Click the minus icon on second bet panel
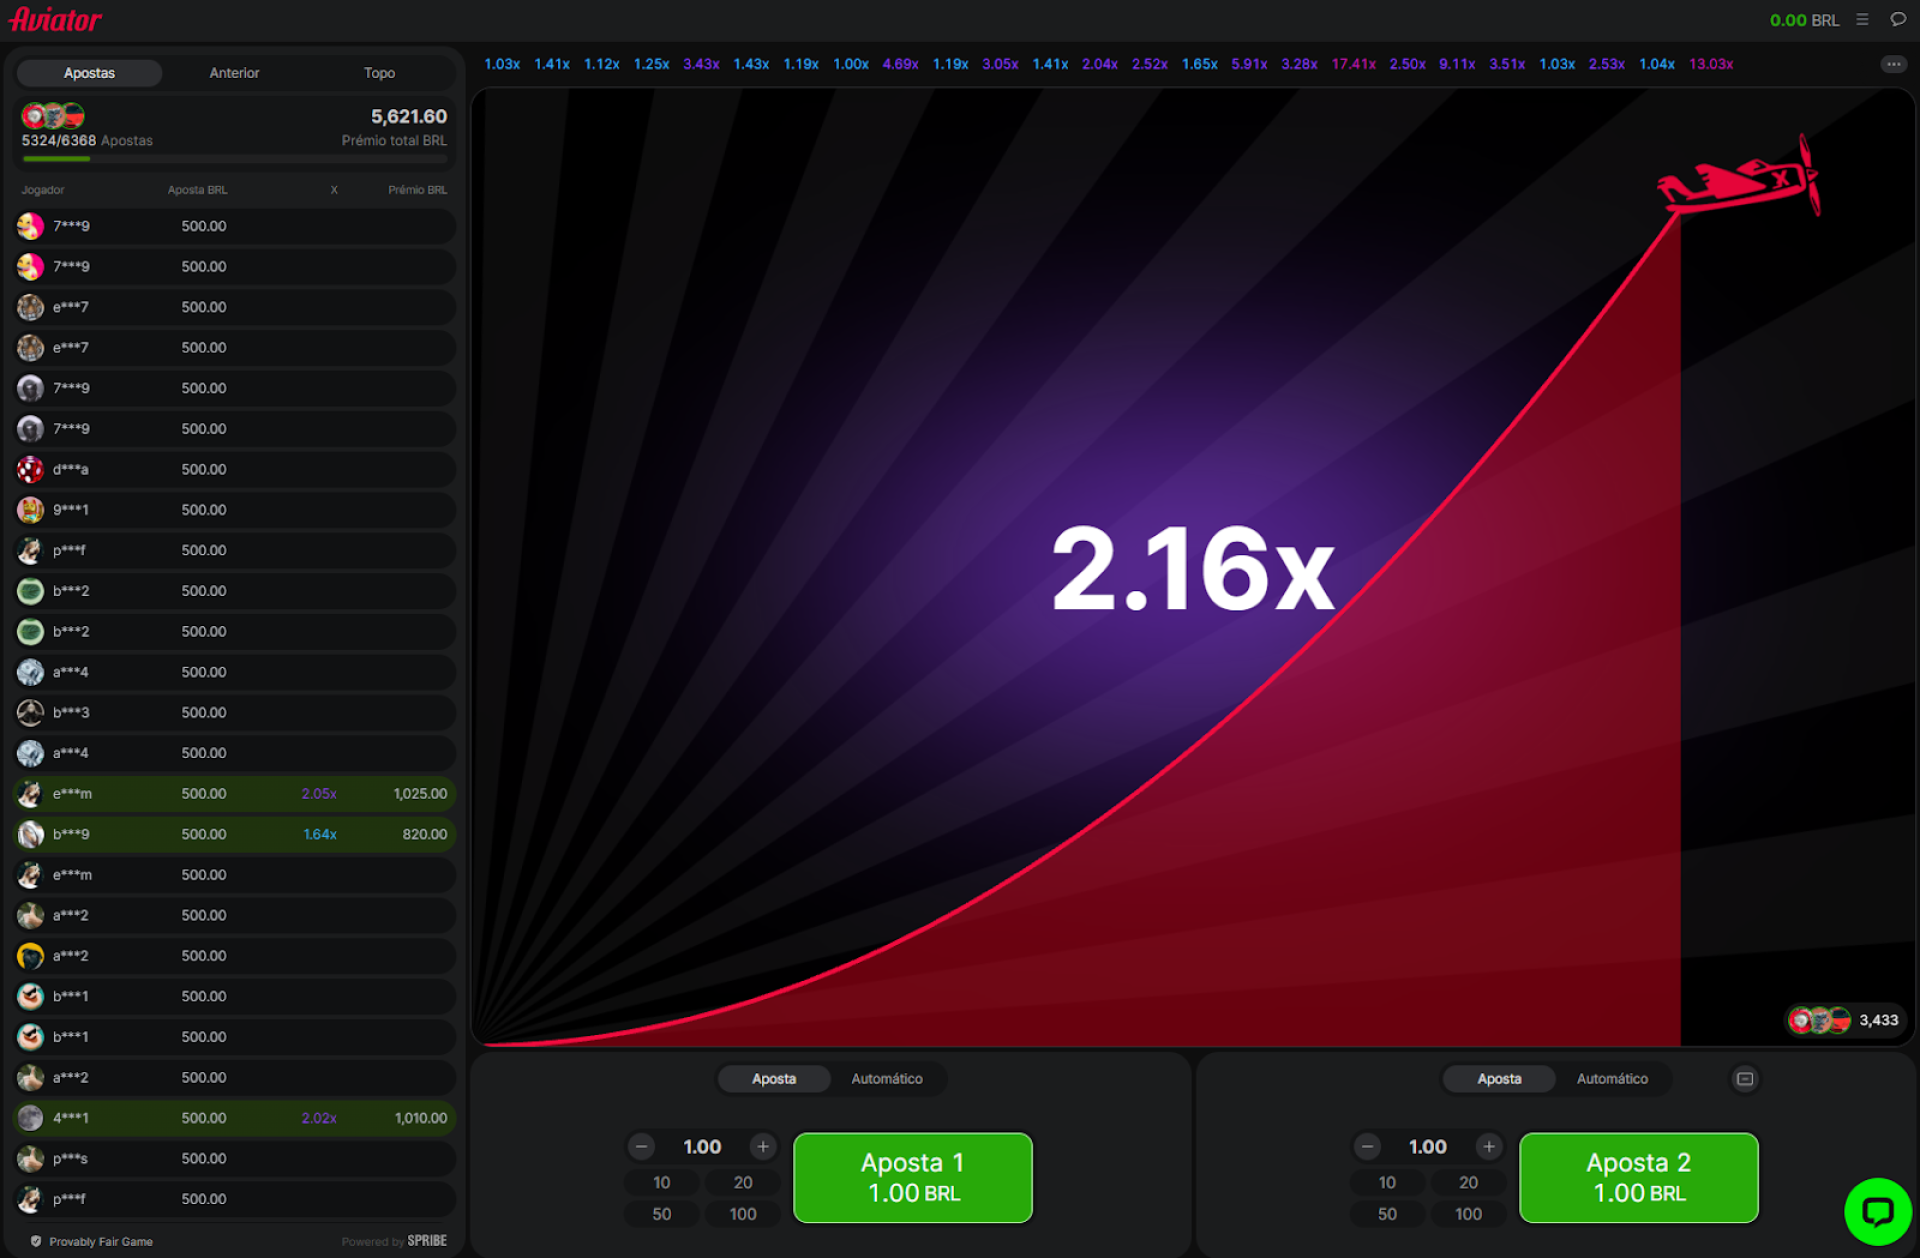This screenshot has width=1920, height=1258. [x=1367, y=1147]
